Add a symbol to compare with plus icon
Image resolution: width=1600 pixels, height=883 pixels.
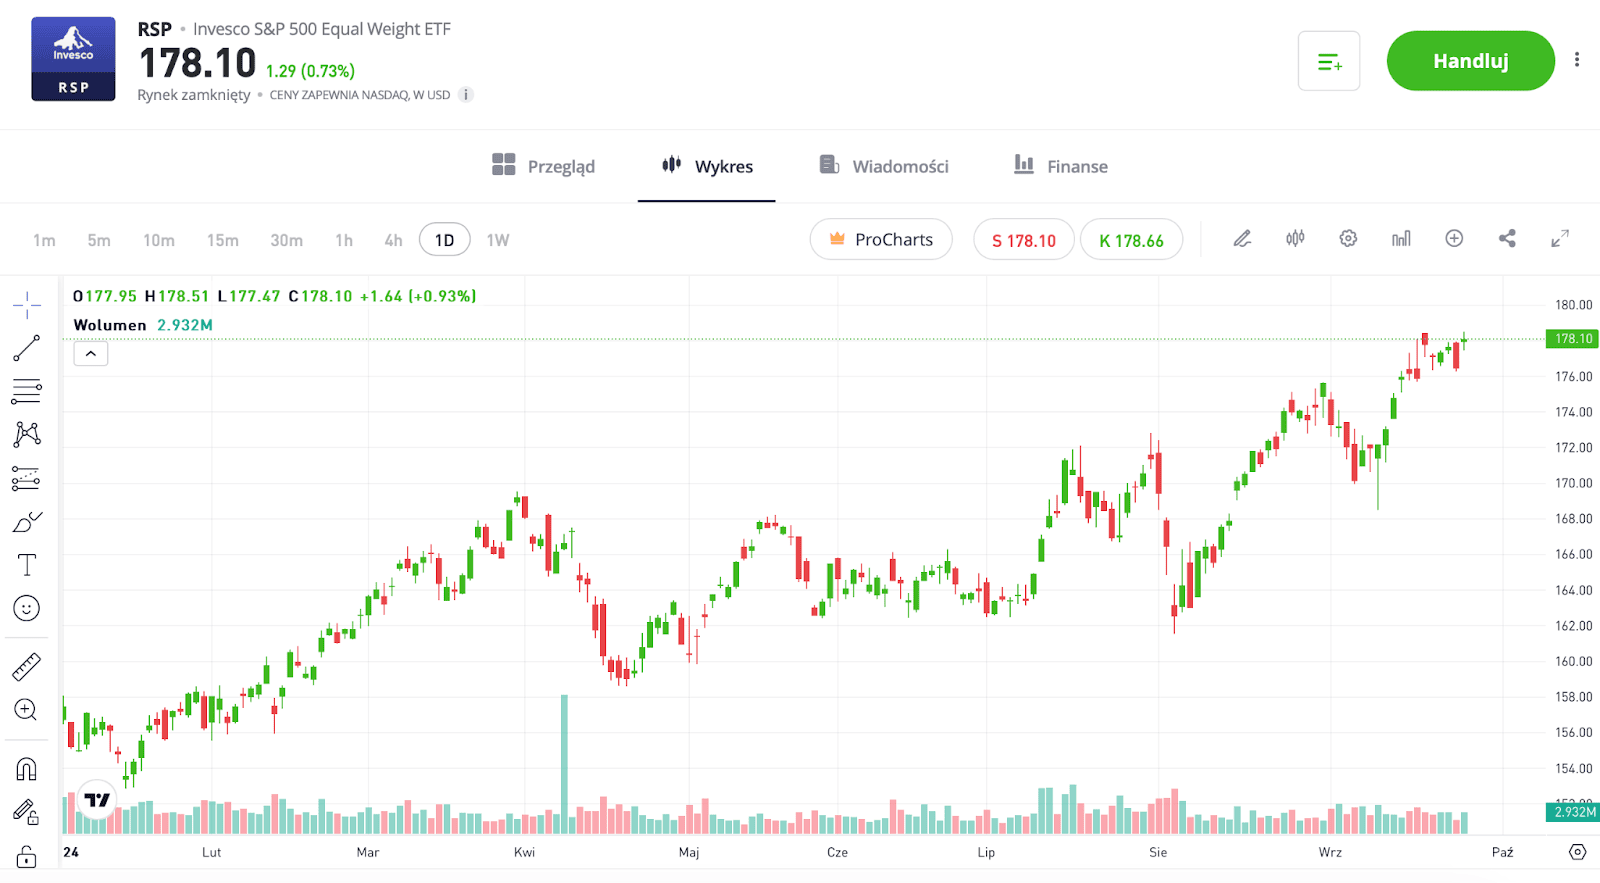tap(1454, 239)
